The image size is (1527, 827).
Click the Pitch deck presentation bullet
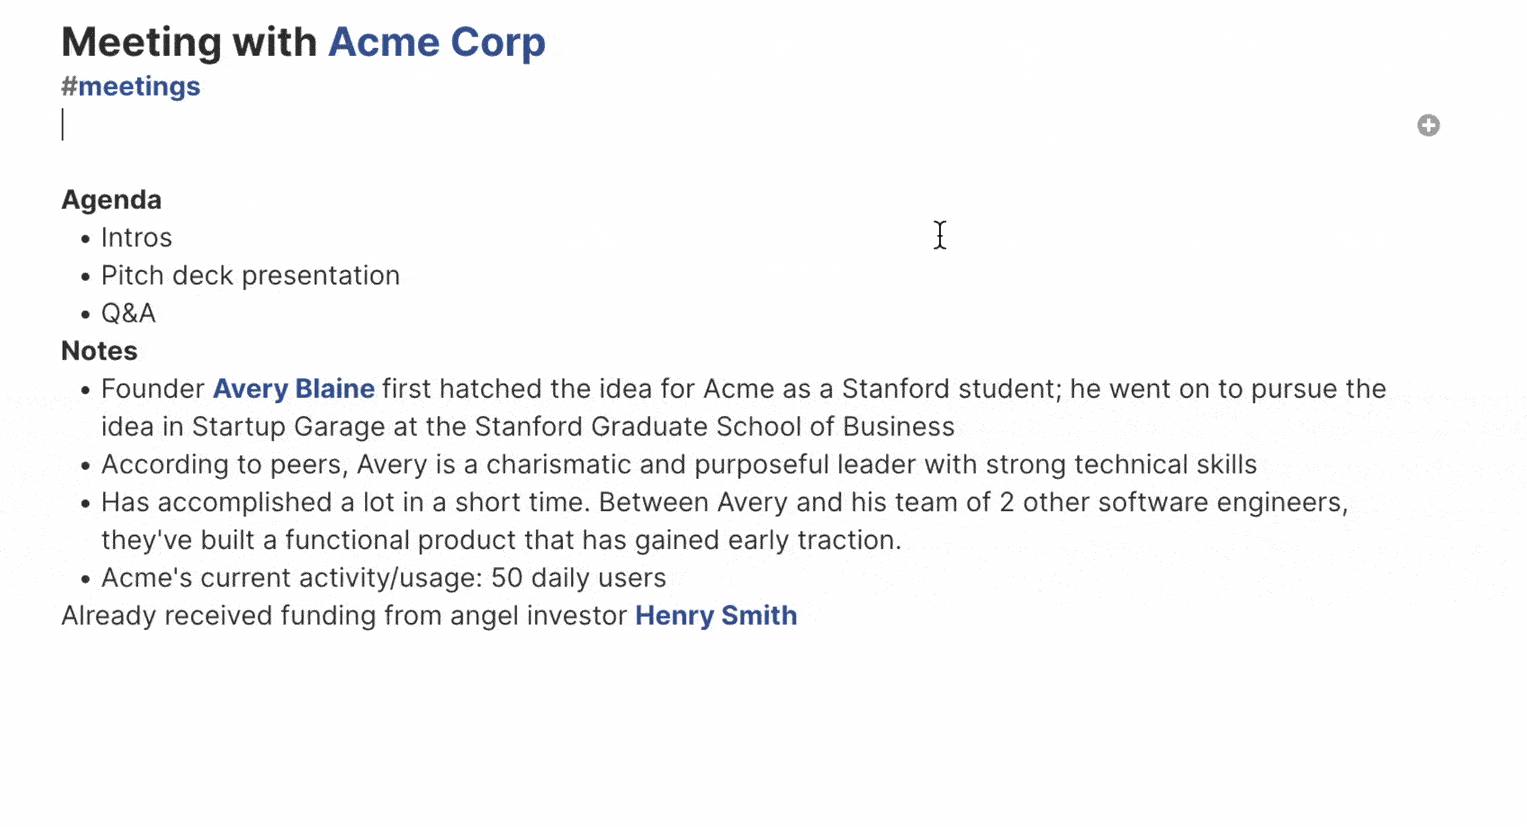point(250,275)
